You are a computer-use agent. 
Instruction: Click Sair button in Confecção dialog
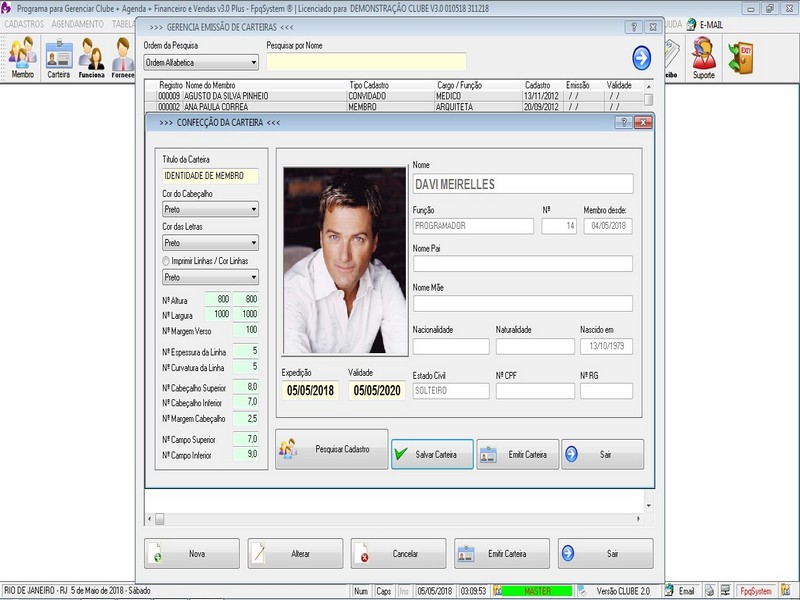pos(603,454)
